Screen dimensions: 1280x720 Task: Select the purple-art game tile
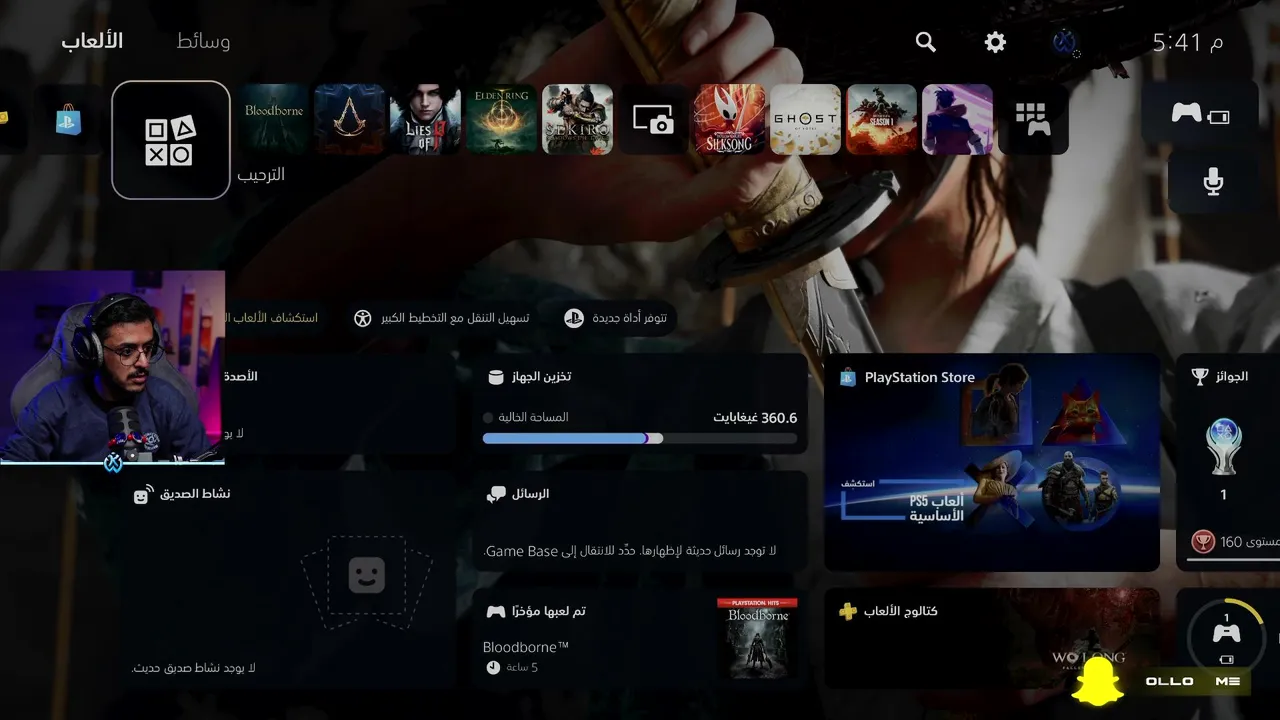point(958,119)
